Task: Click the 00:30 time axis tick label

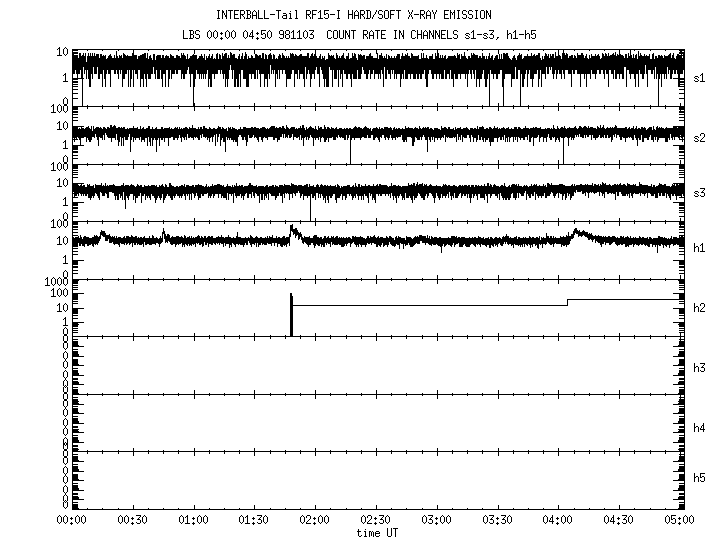Action: pyautogui.click(x=133, y=520)
